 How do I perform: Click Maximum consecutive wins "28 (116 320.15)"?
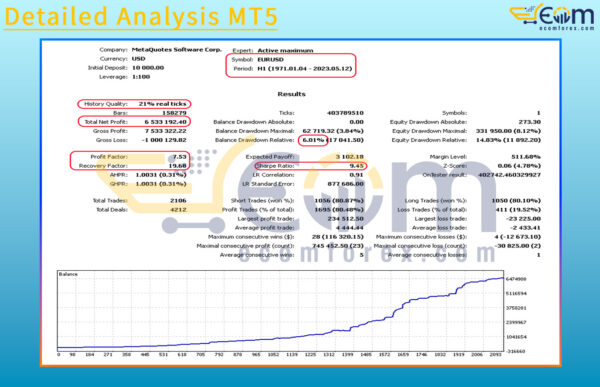338,237
